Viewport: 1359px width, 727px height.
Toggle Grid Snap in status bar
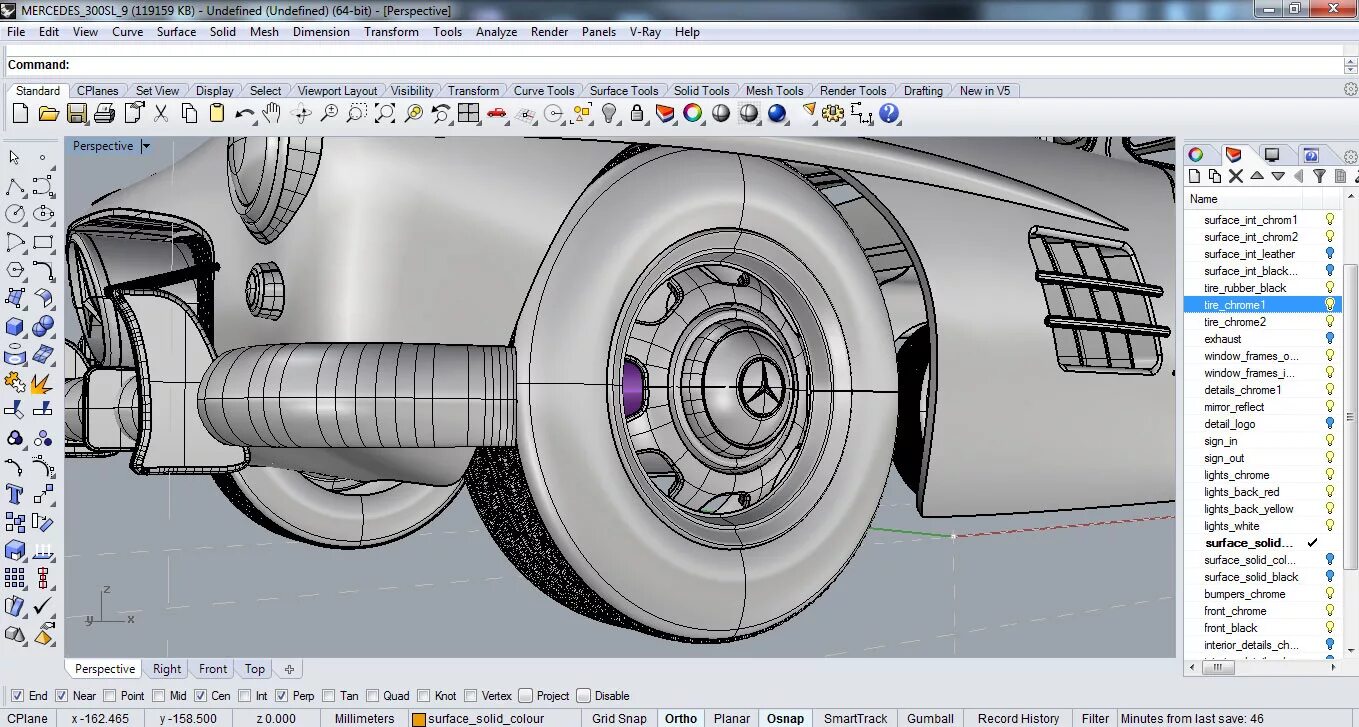(x=619, y=718)
